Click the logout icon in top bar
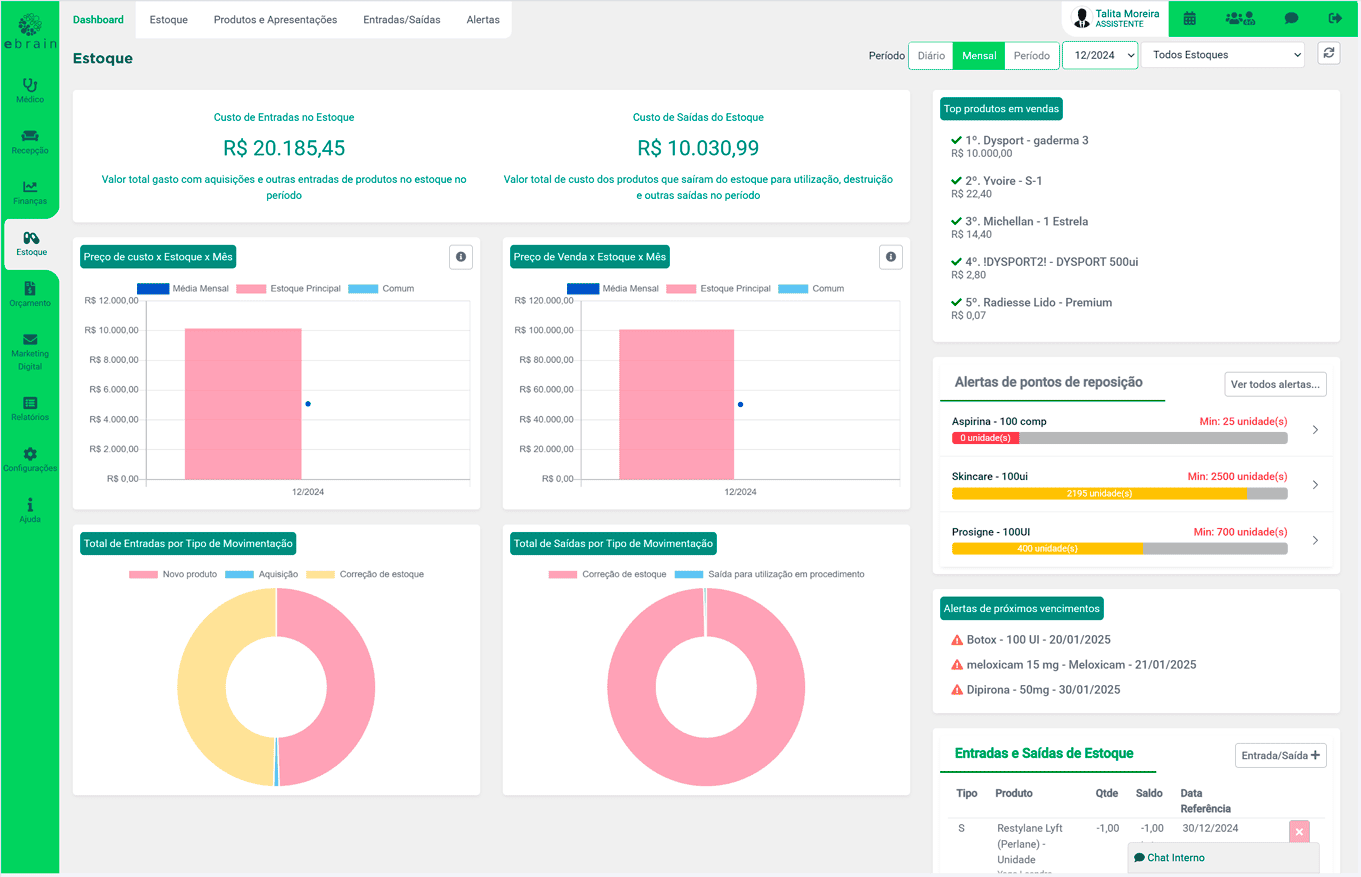The height and width of the screenshot is (877, 1361). click(x=1335, y=18)
